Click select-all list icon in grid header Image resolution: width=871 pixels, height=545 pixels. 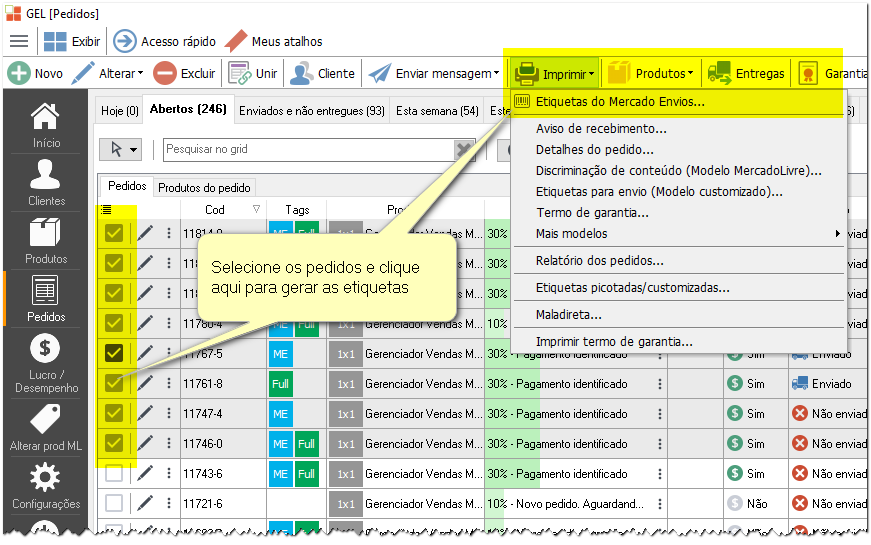click(x=106, y=209)
